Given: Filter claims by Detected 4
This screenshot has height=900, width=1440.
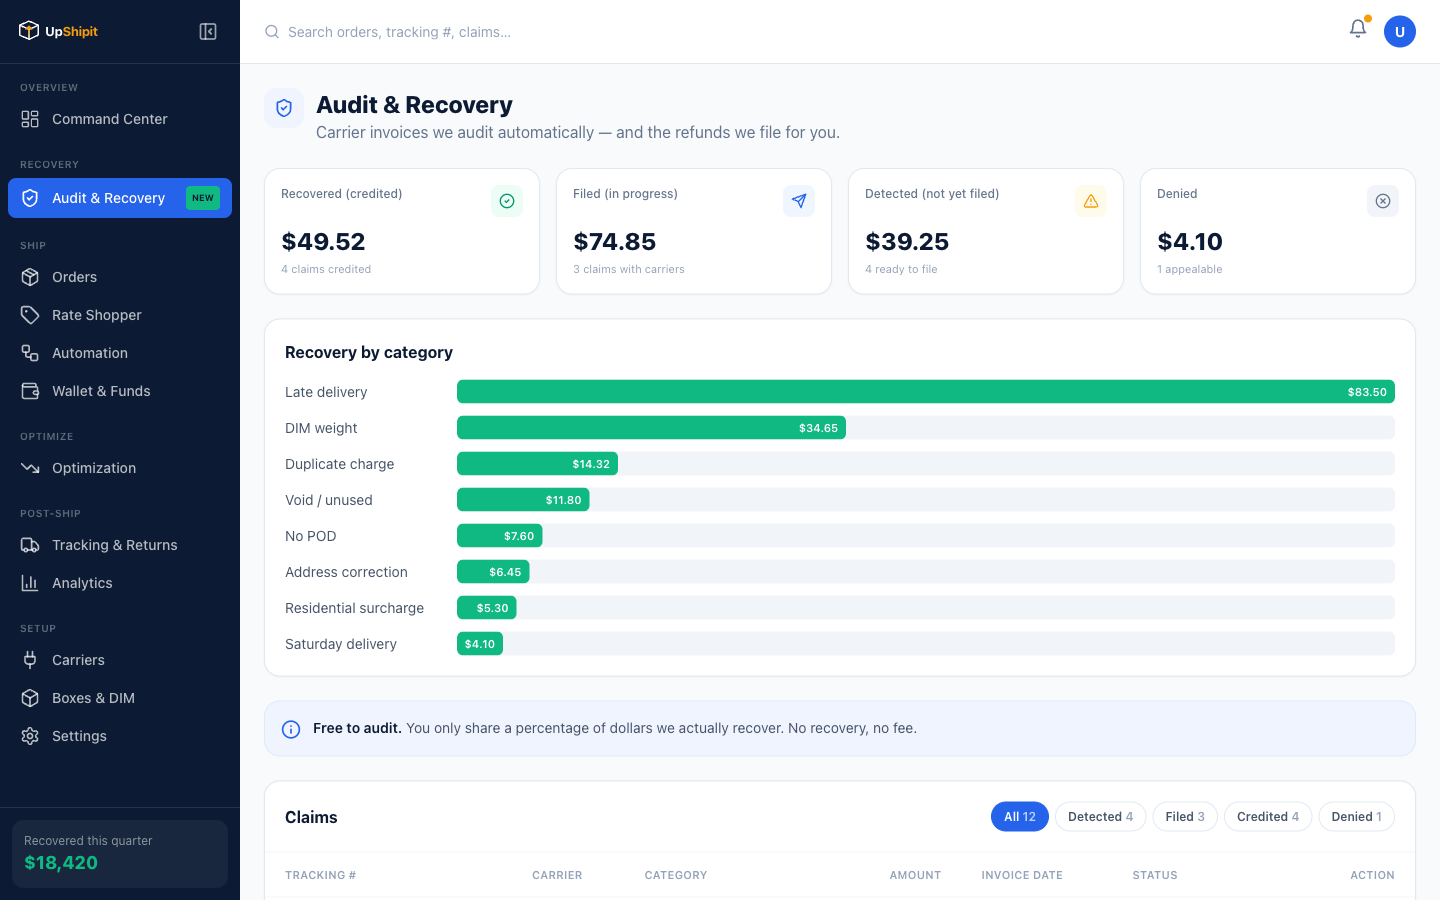Looking at the screenshot, I should pos(1100,817).
